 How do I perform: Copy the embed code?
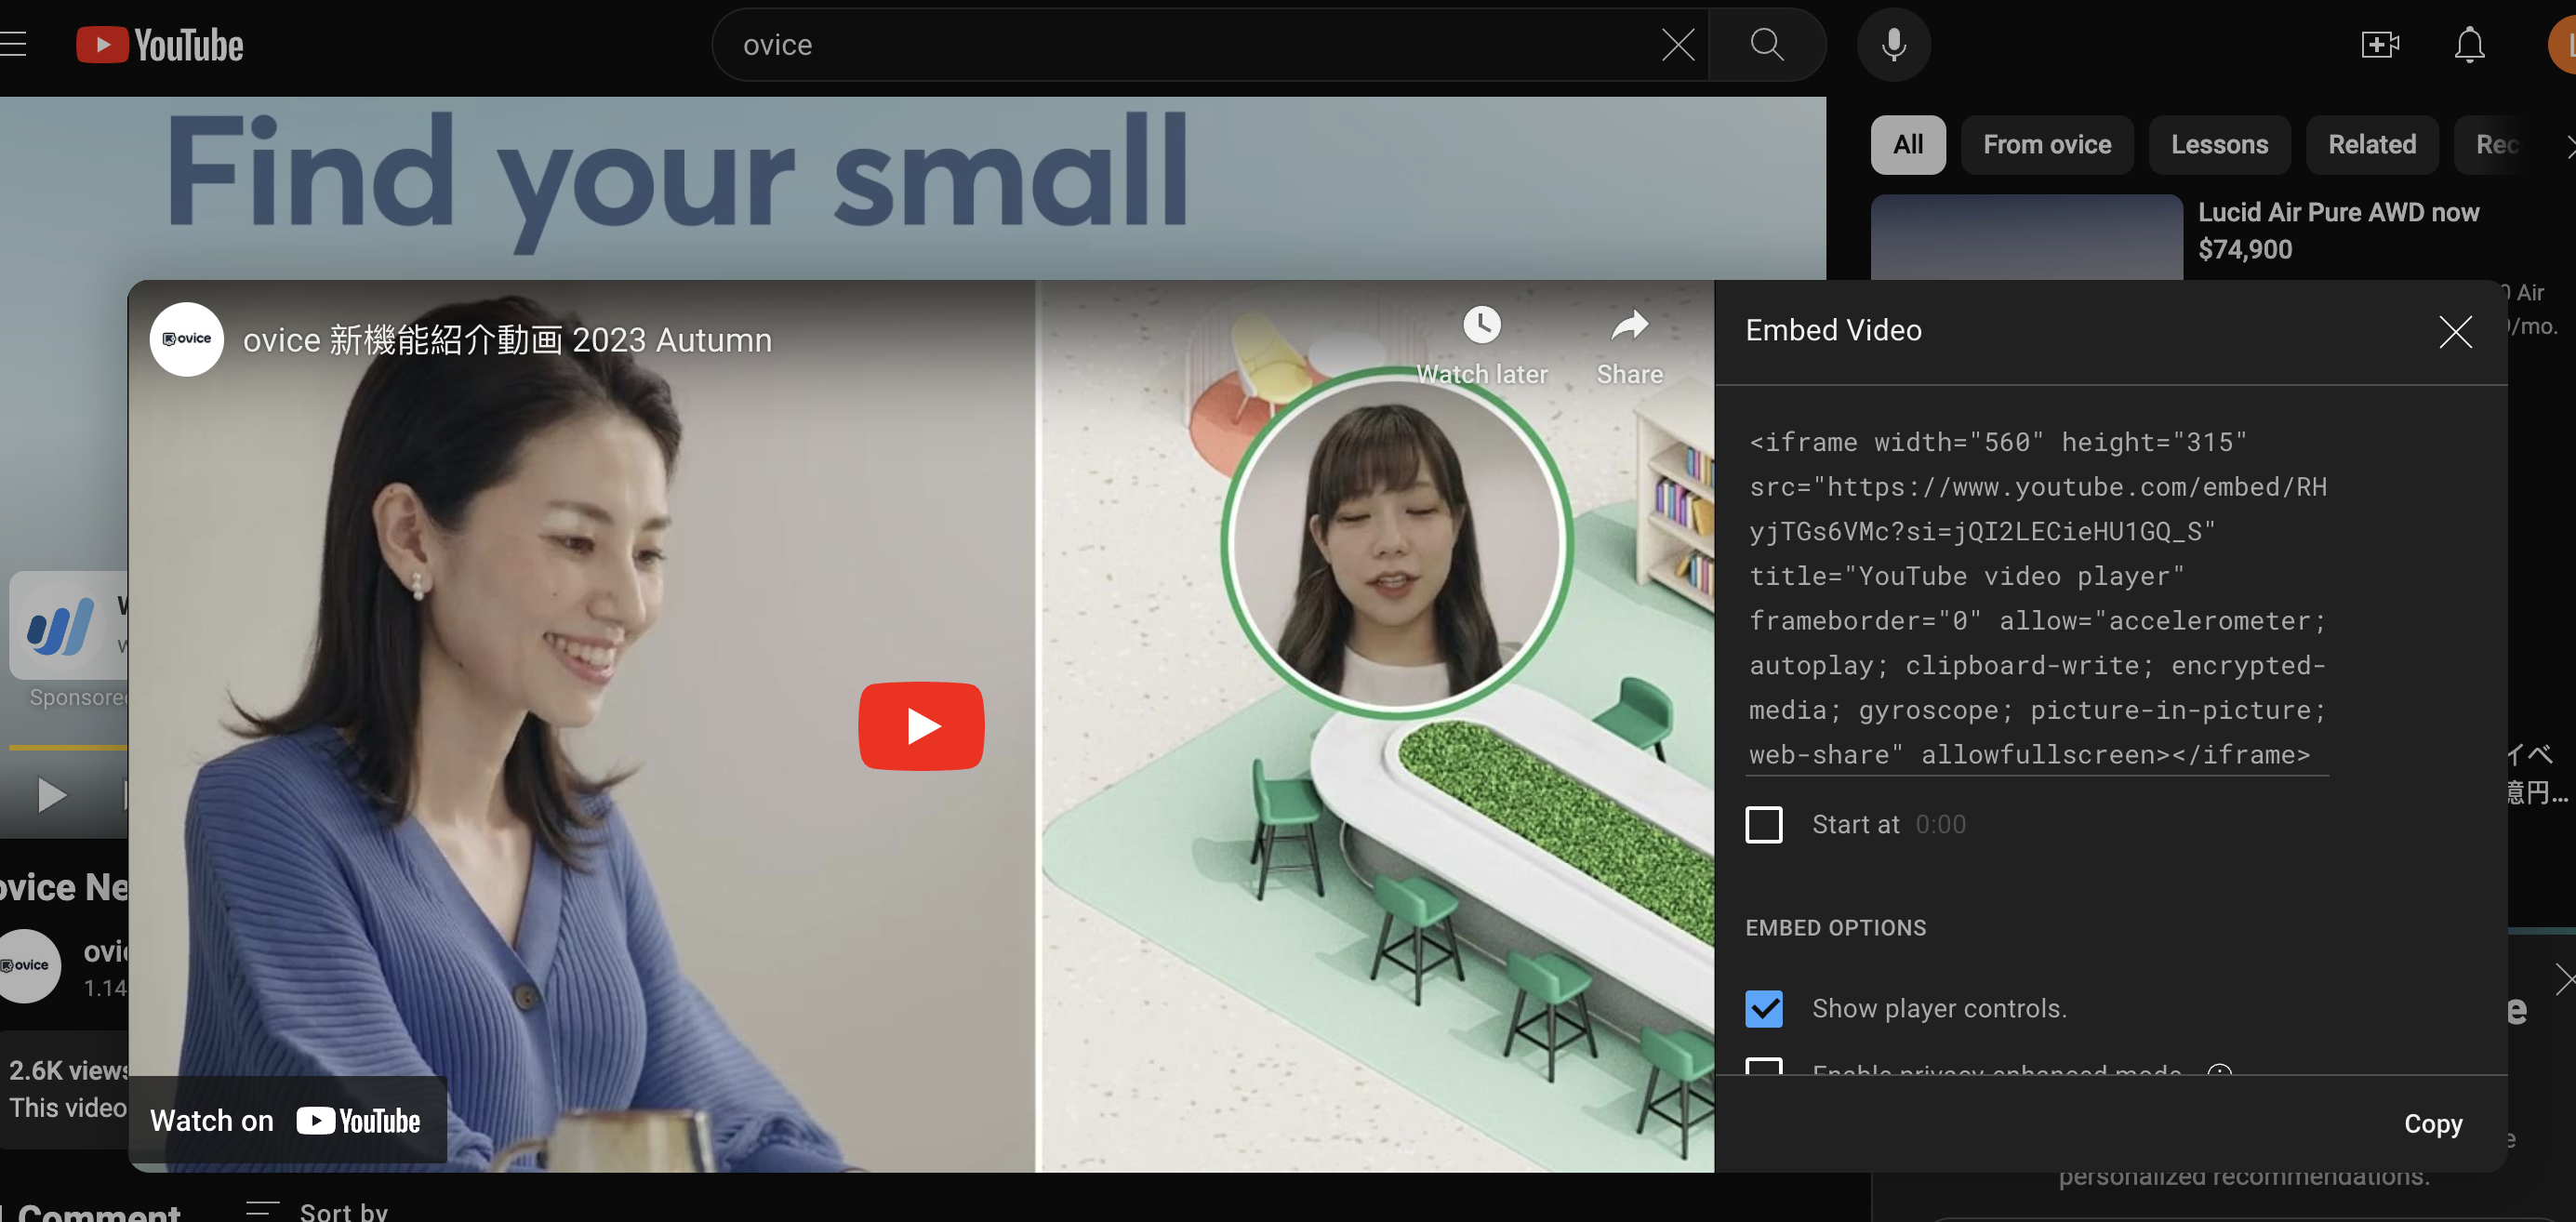coord(2432,1124)
